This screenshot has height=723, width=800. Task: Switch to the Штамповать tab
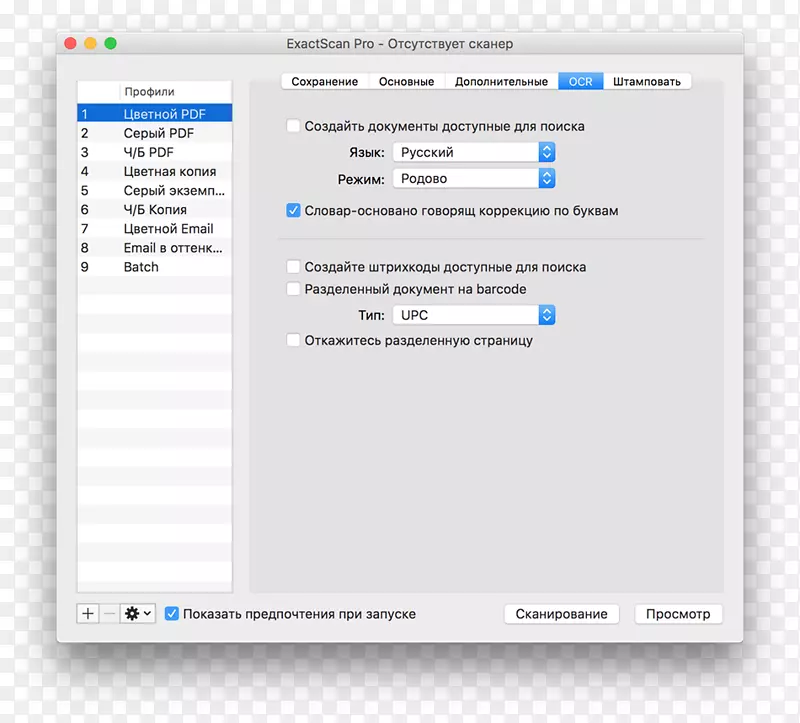647,82
